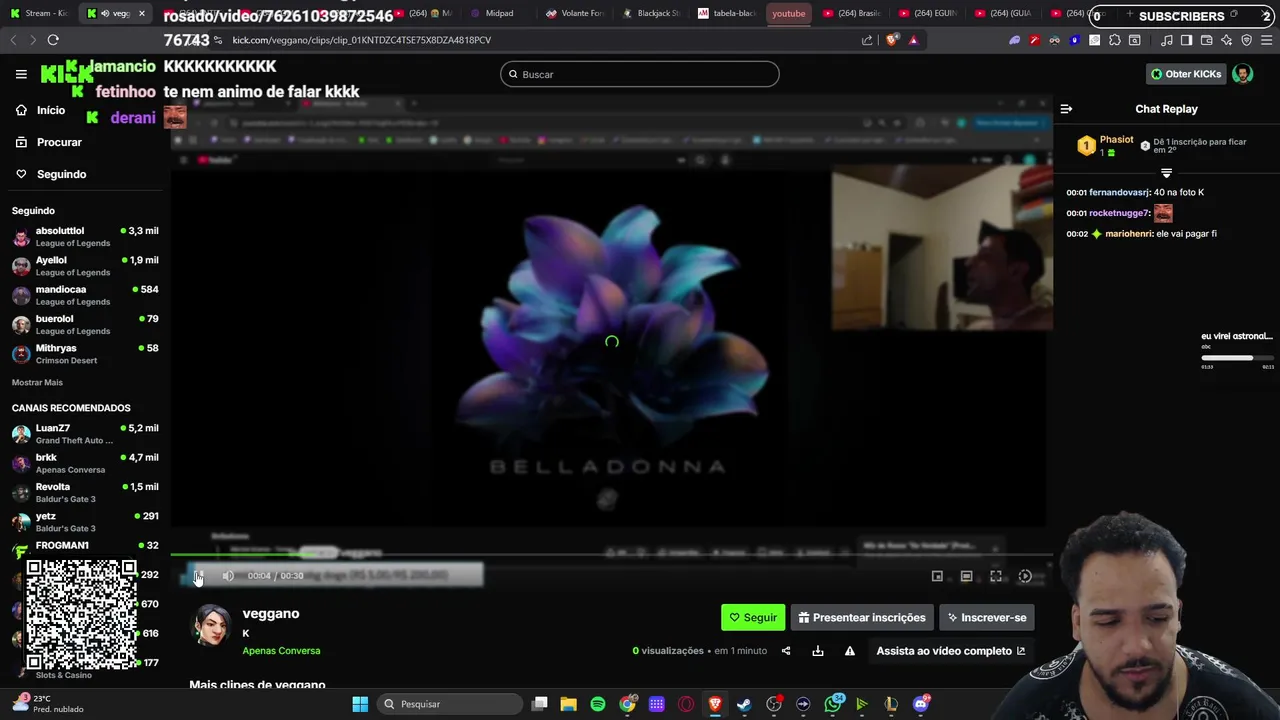The height and width of the screenshot is (720, 1280).
Task: Collapse the Chat Replay panel
Action: click(x=1066, y=109)
